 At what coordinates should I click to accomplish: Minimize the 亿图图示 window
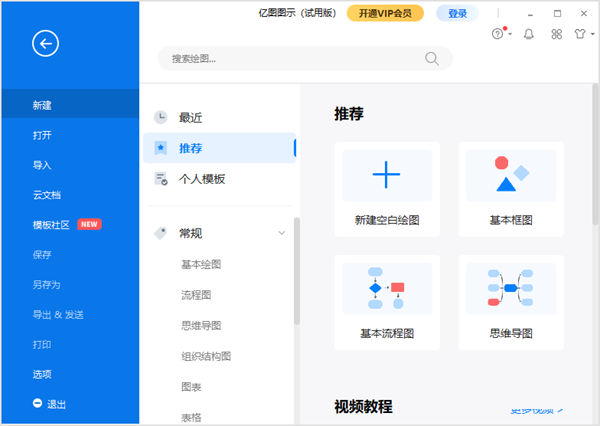coord(530,14)
